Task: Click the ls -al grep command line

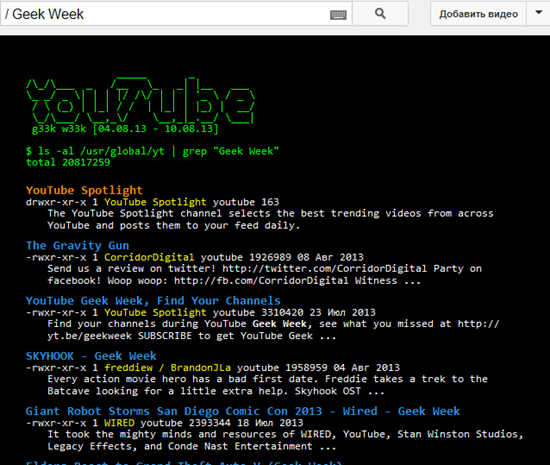Action: [x=152, y=151]
